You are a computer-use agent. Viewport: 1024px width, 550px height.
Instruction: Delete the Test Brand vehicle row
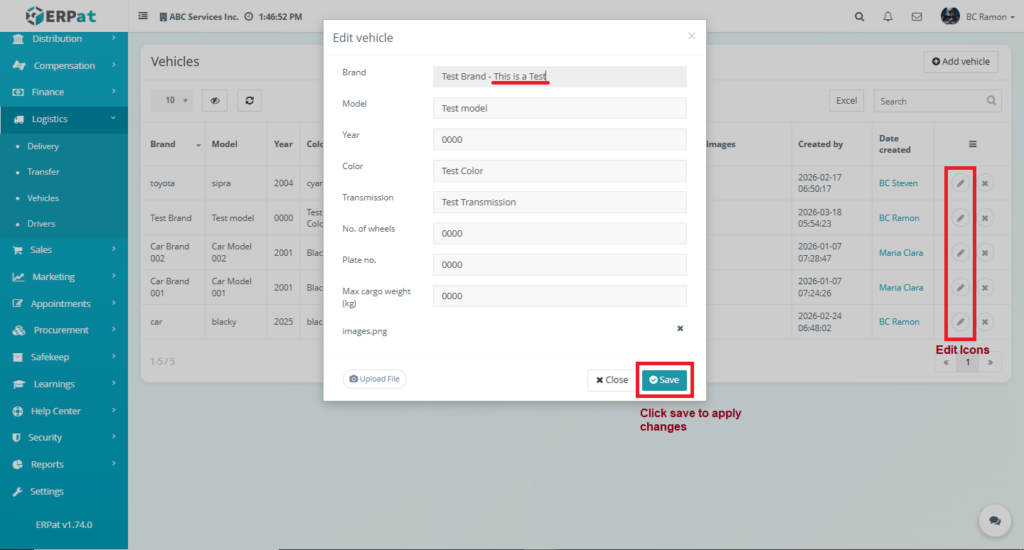[985, 218]
